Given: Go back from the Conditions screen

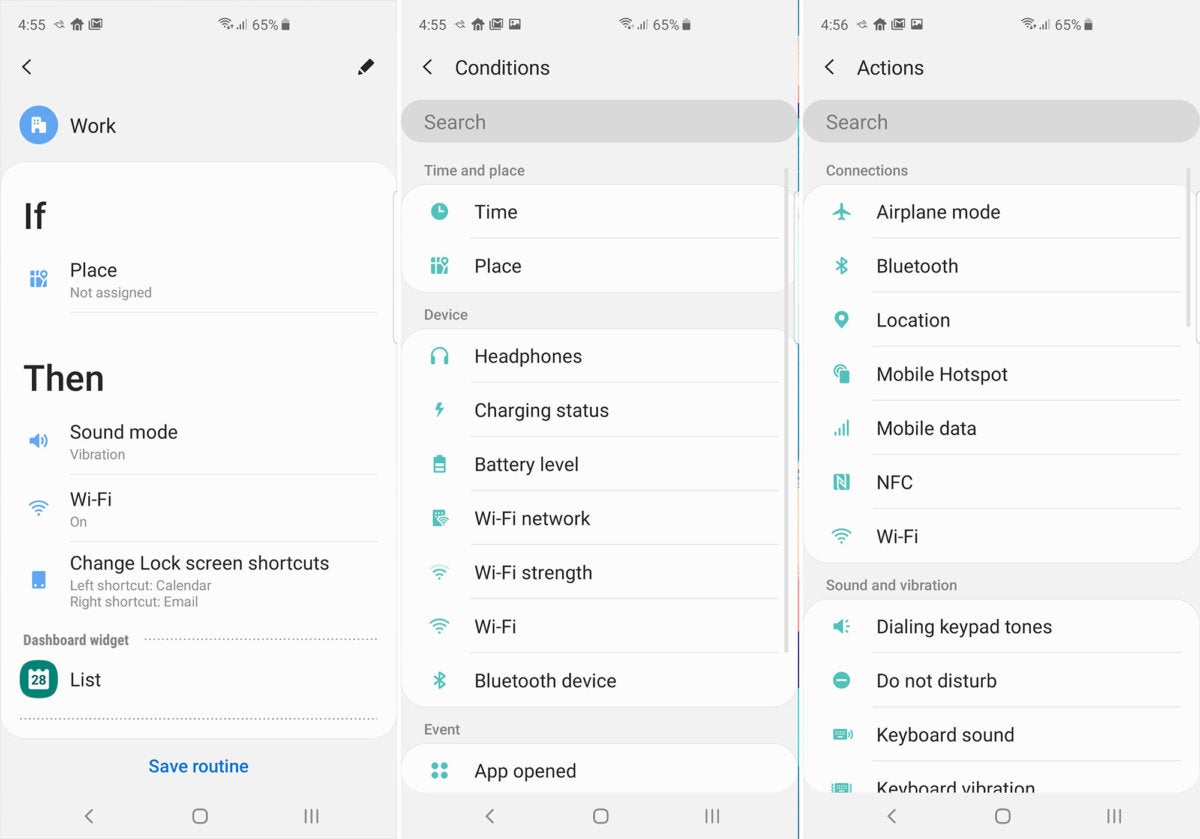Looking at the screenshot, I should pyautogui.click(x=427, y=67).
